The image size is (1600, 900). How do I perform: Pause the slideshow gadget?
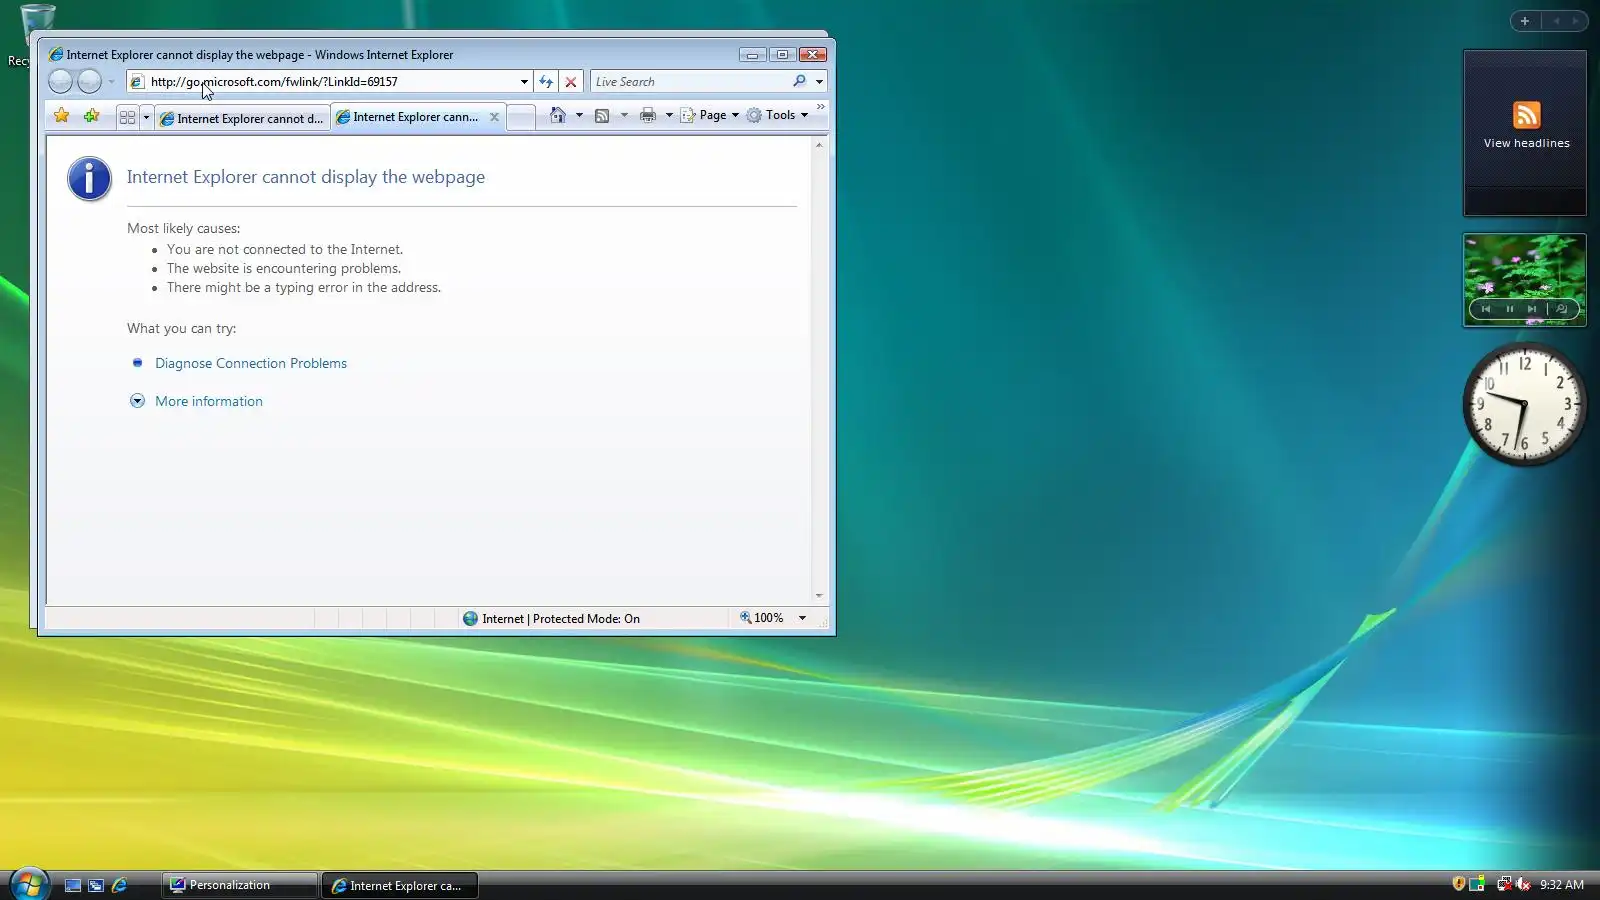tap(1510, 309)
